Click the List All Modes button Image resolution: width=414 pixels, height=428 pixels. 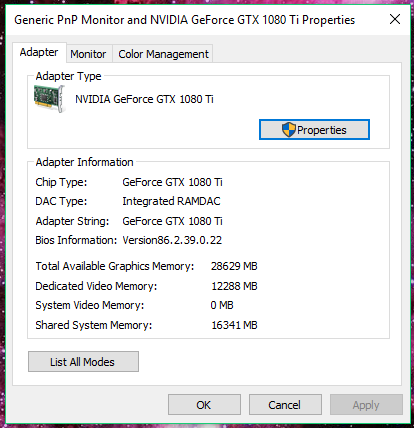(83, 362)
